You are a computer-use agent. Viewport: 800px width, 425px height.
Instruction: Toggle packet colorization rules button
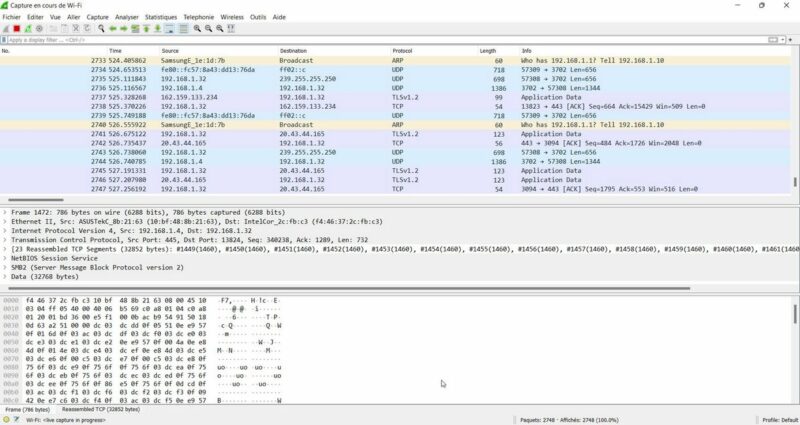point(183,29)
